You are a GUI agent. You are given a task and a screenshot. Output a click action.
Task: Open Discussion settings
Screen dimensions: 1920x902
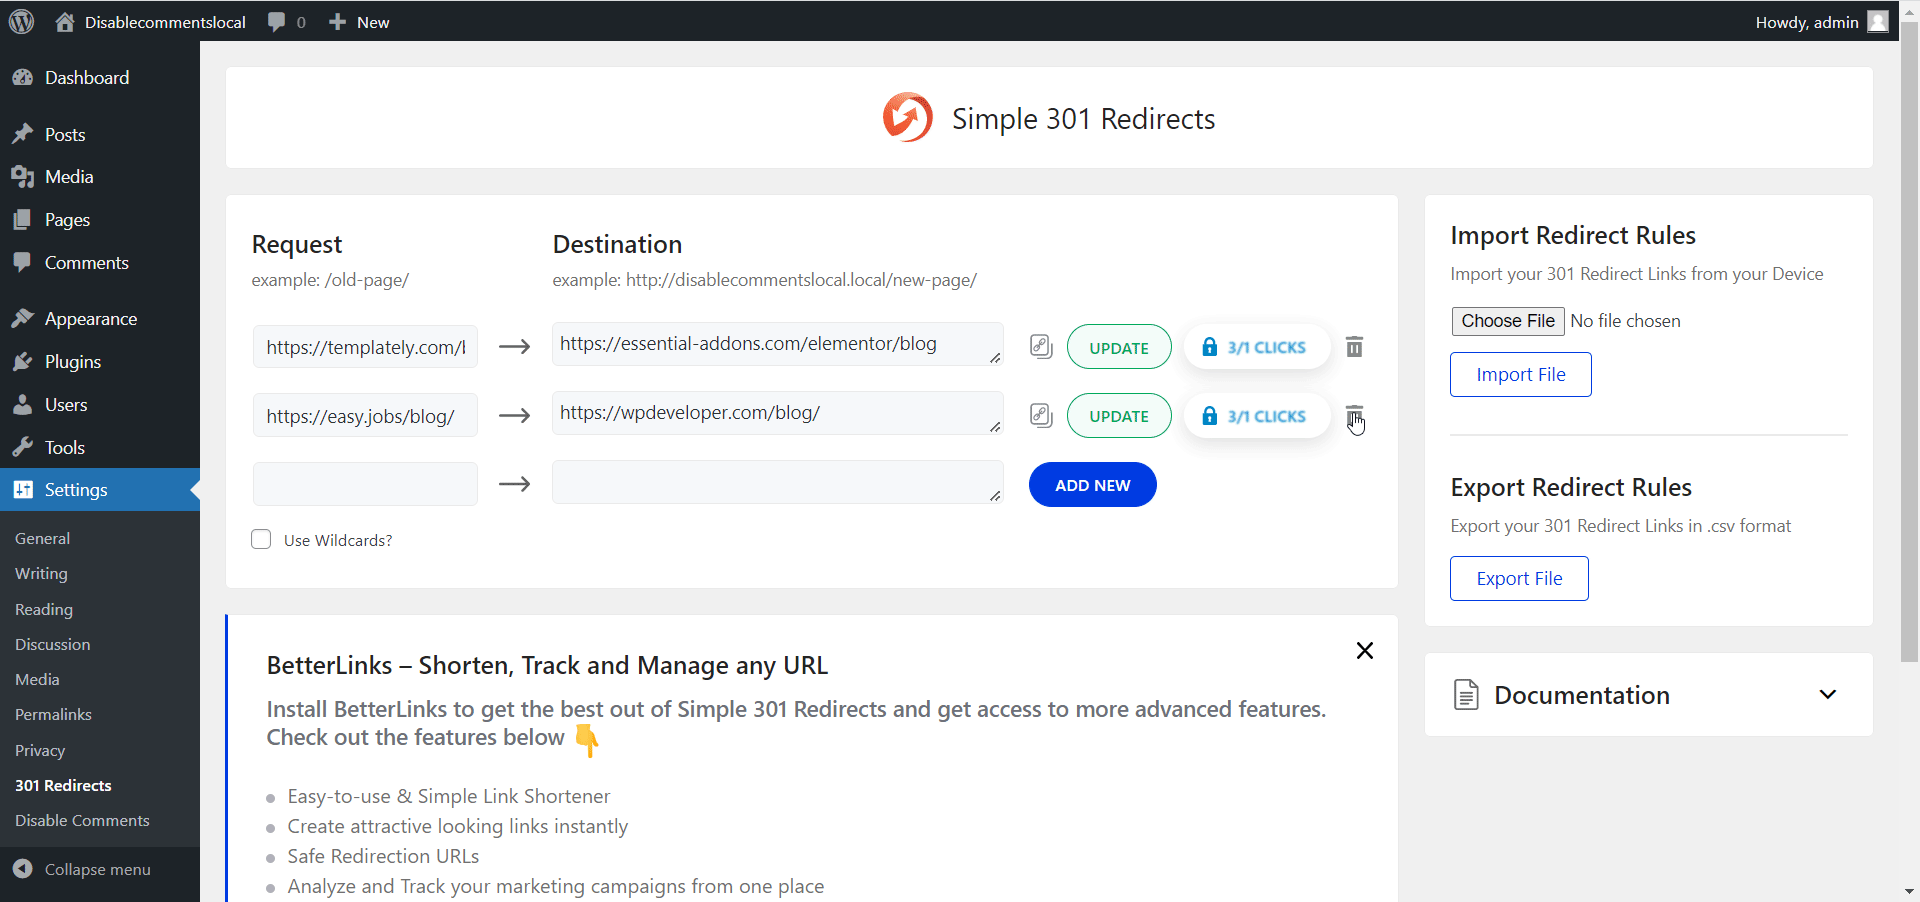click(53, 645)
